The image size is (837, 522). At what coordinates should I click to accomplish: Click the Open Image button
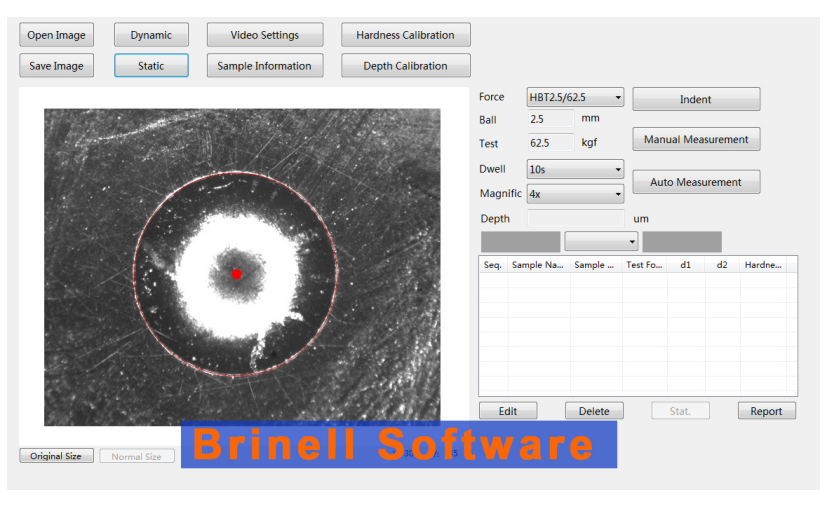(x=56, y=35)
